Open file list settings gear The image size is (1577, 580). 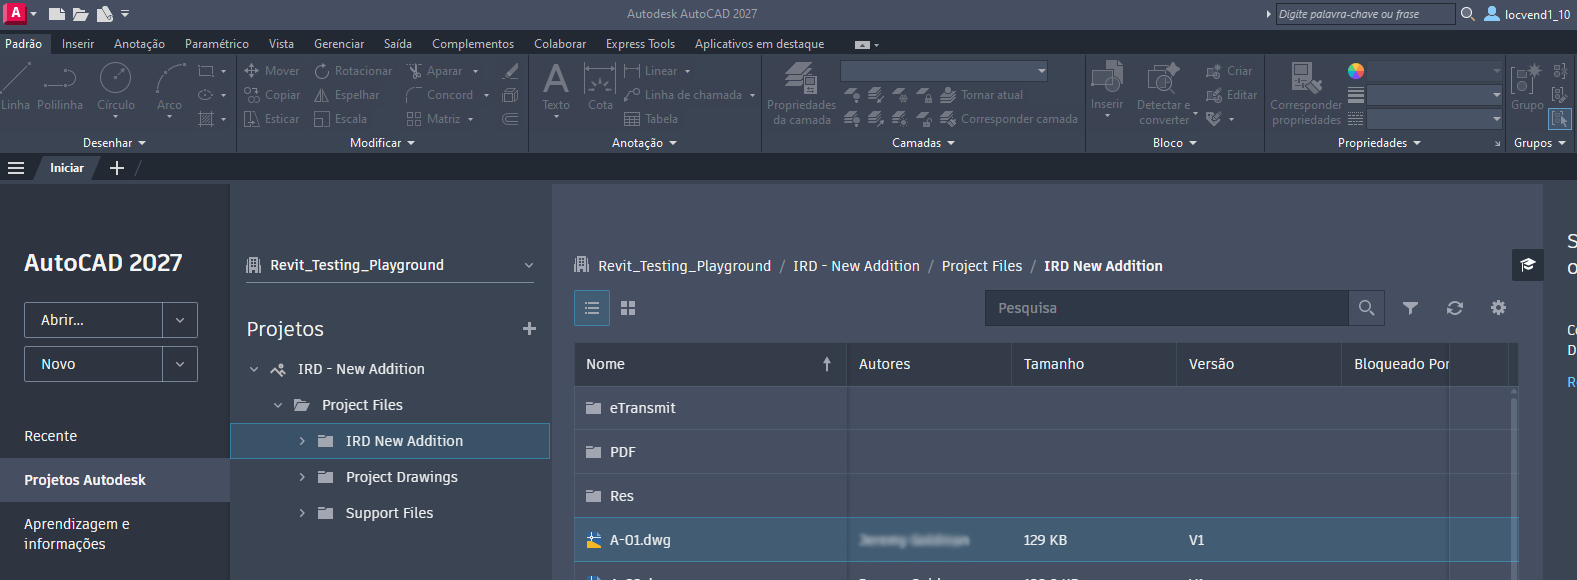1498,308
